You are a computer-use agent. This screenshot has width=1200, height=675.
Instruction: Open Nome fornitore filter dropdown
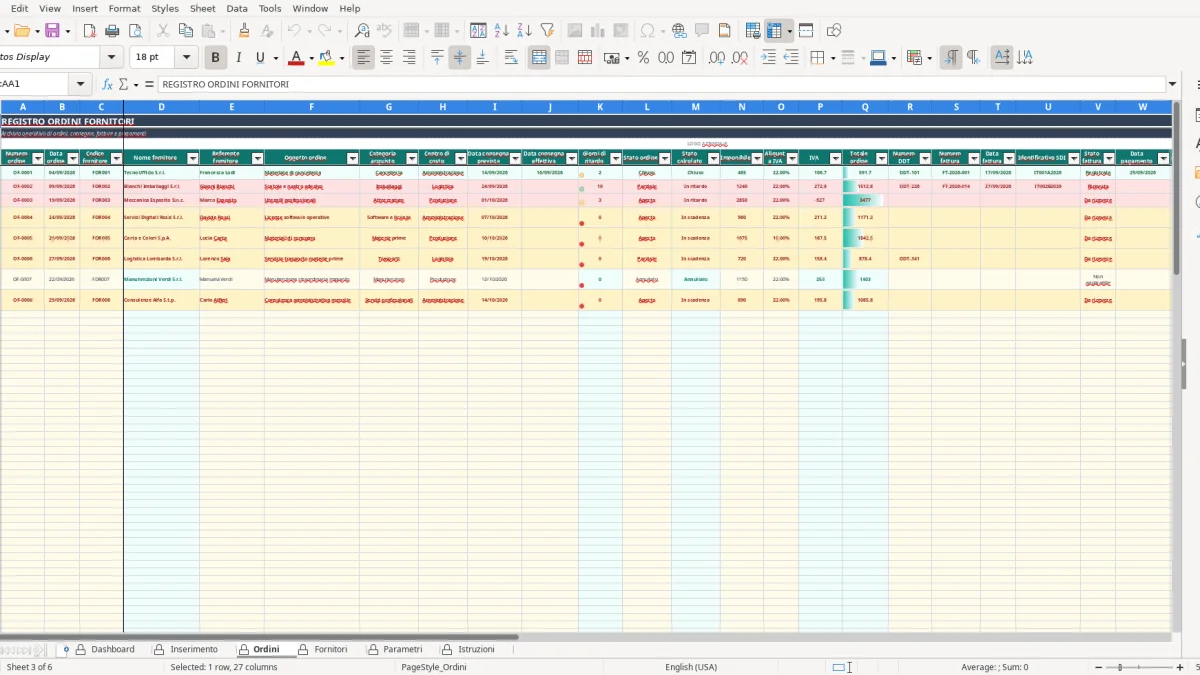tap(191, 158)
